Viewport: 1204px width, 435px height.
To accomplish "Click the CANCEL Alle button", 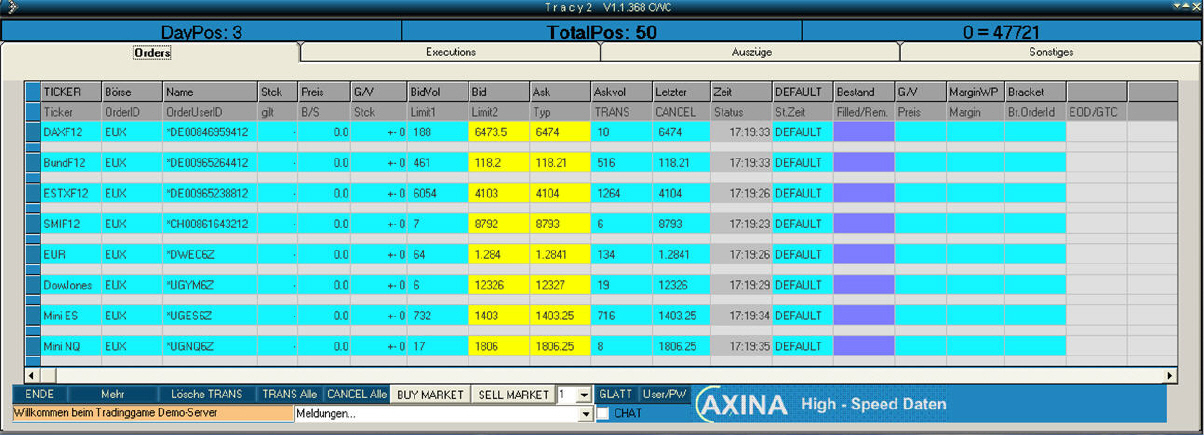I will click(357, 395).
